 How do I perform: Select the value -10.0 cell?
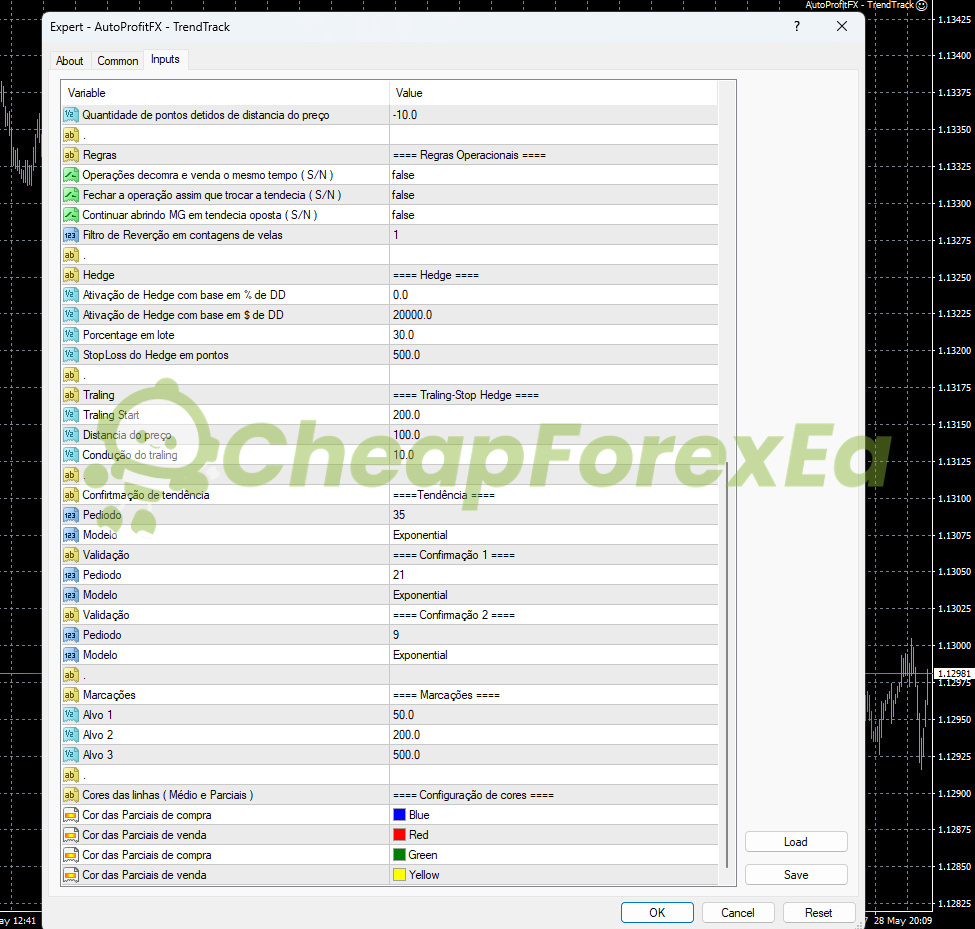tap(553, 114)
